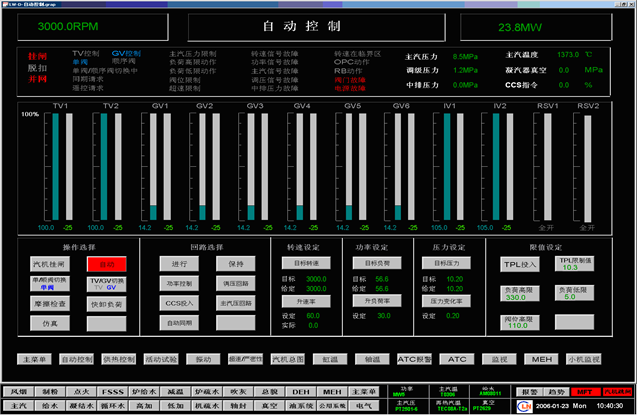Open 电气 in the bottom toolbar
637x415 pixels.
click(x=364, y=406)
